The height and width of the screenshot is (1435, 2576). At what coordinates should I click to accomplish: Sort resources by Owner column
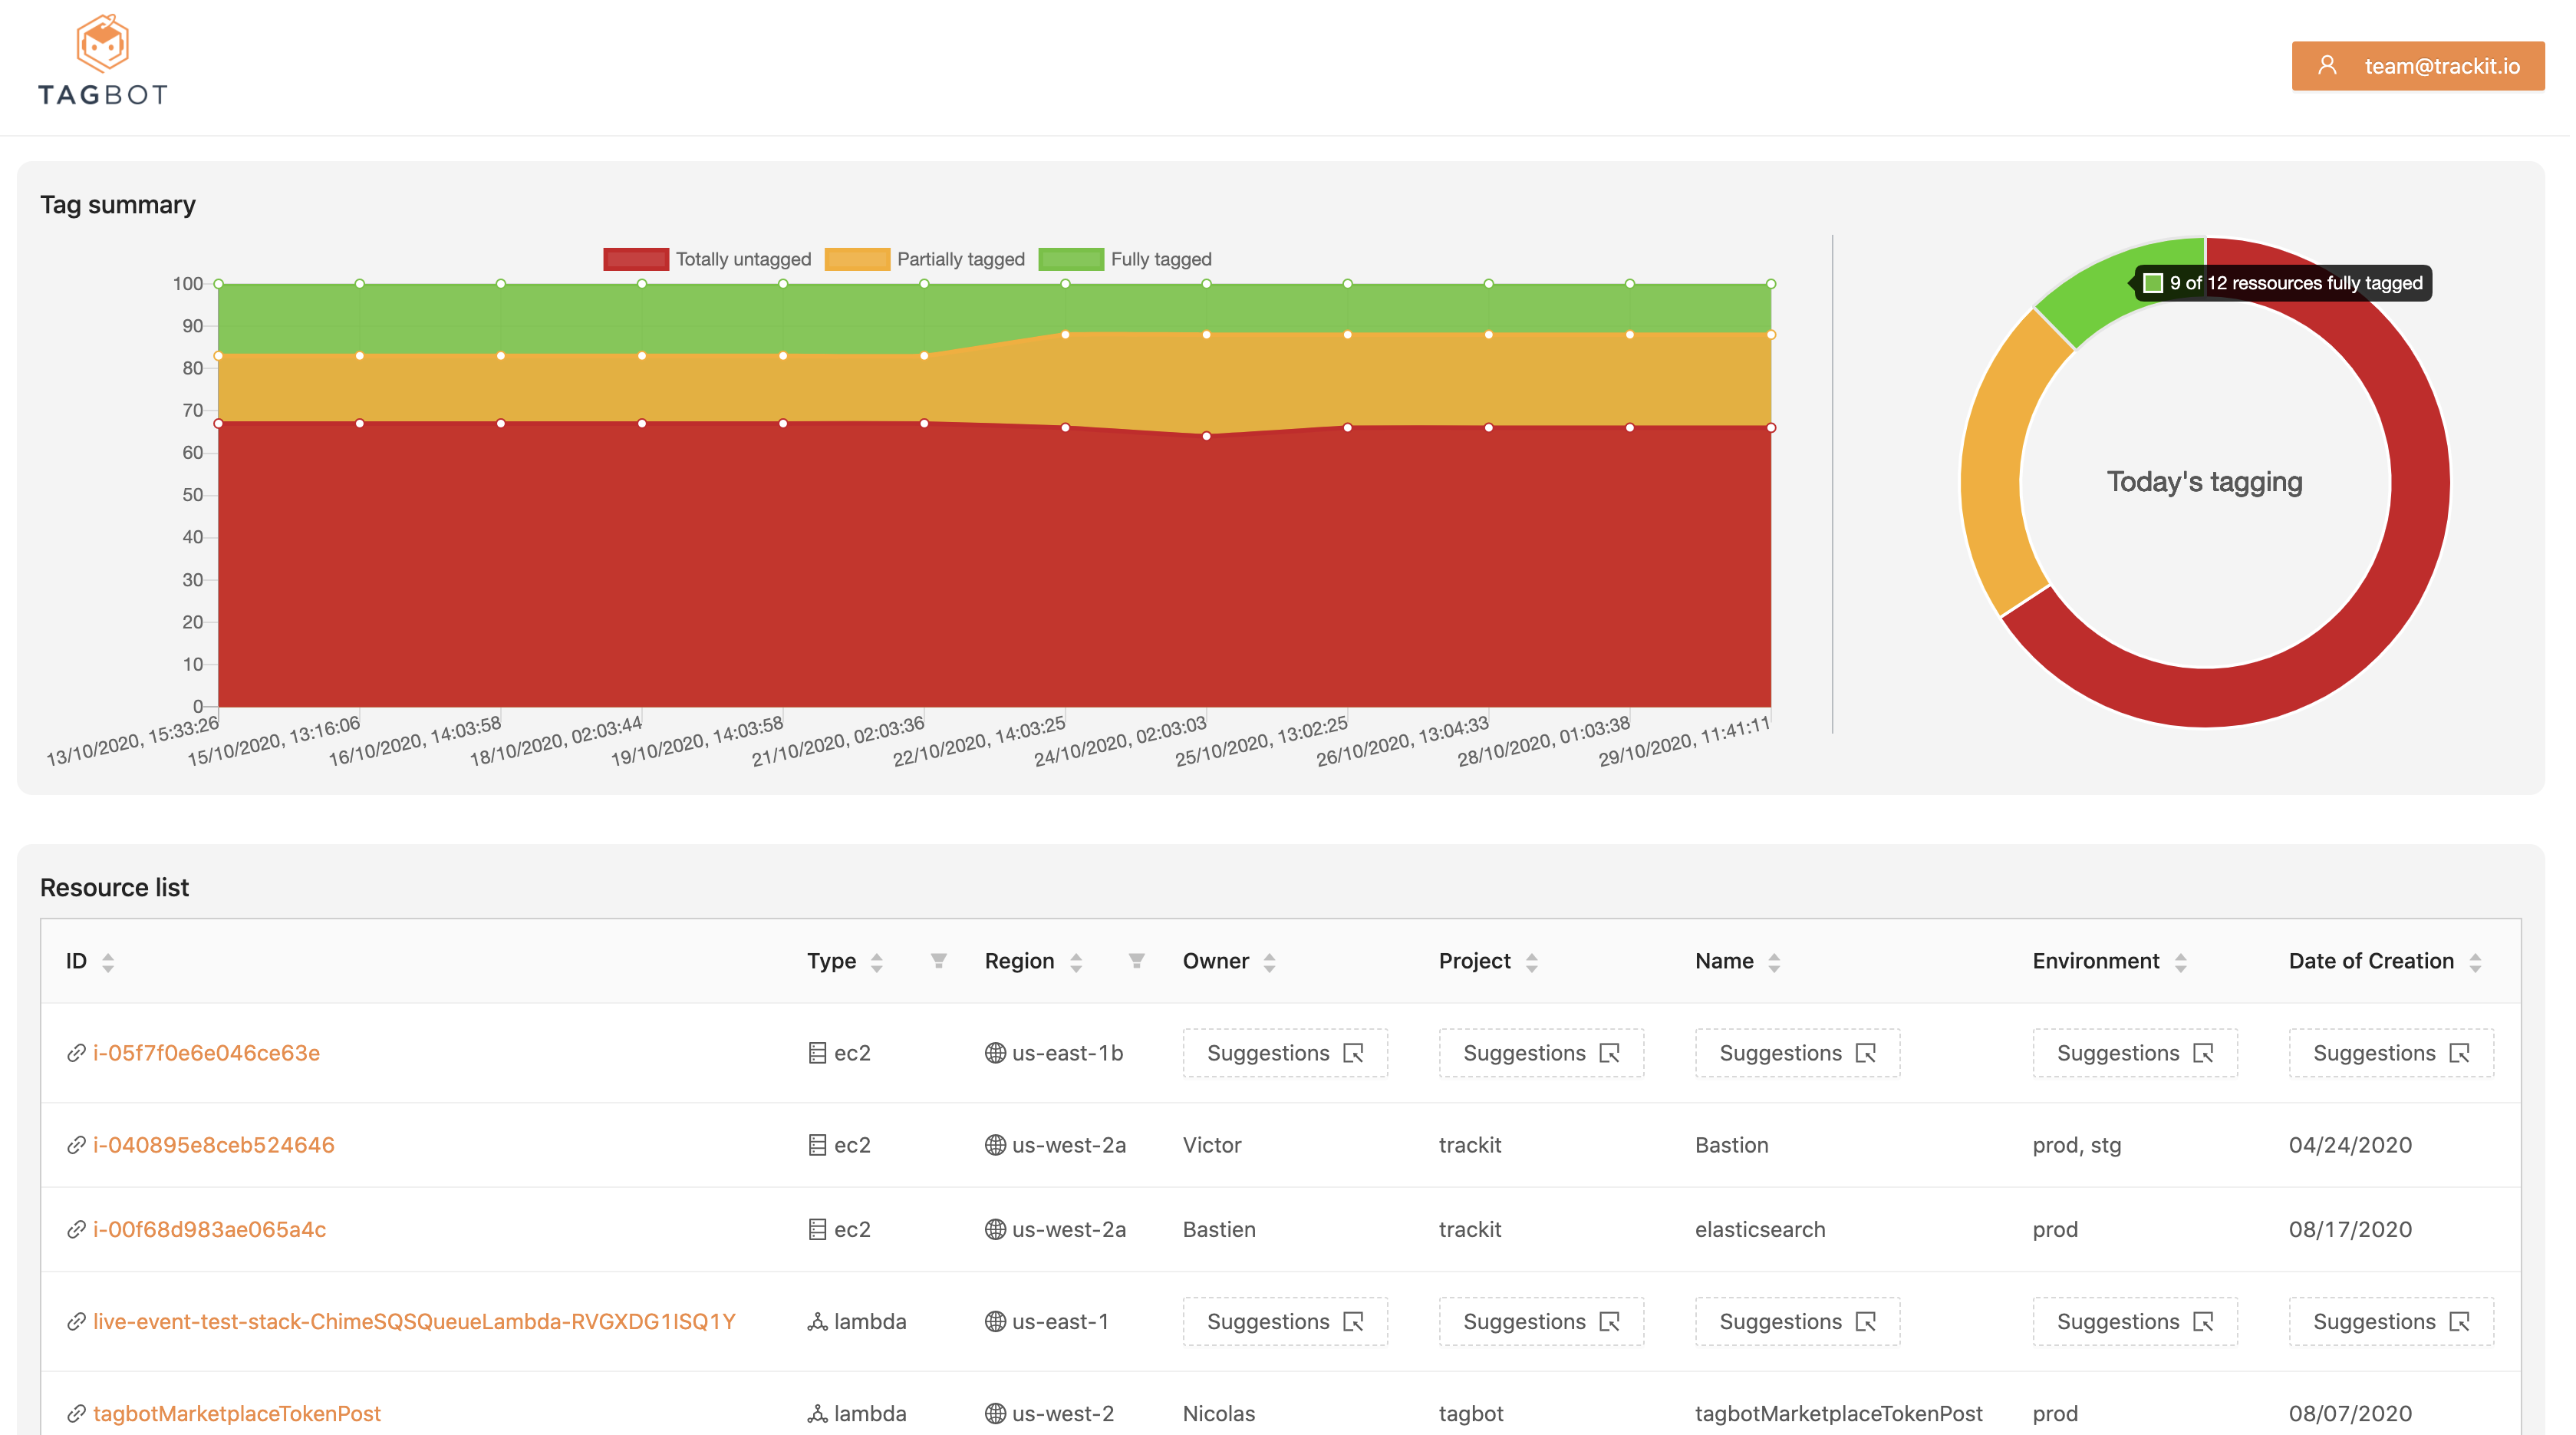point(1269,962)
